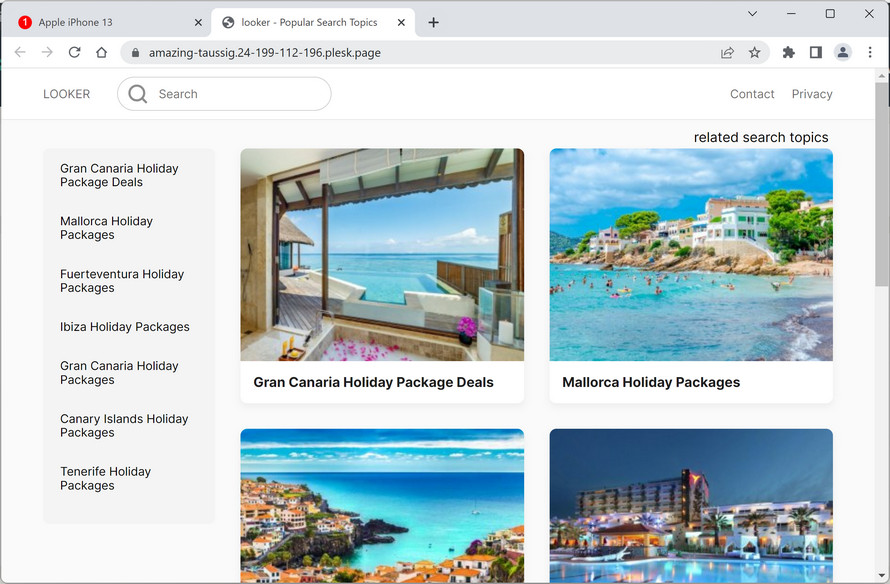This screenshot has height=584, width=890.
Task: Open the Extensions puzzle icon
Action: click(x=788, y=53)
